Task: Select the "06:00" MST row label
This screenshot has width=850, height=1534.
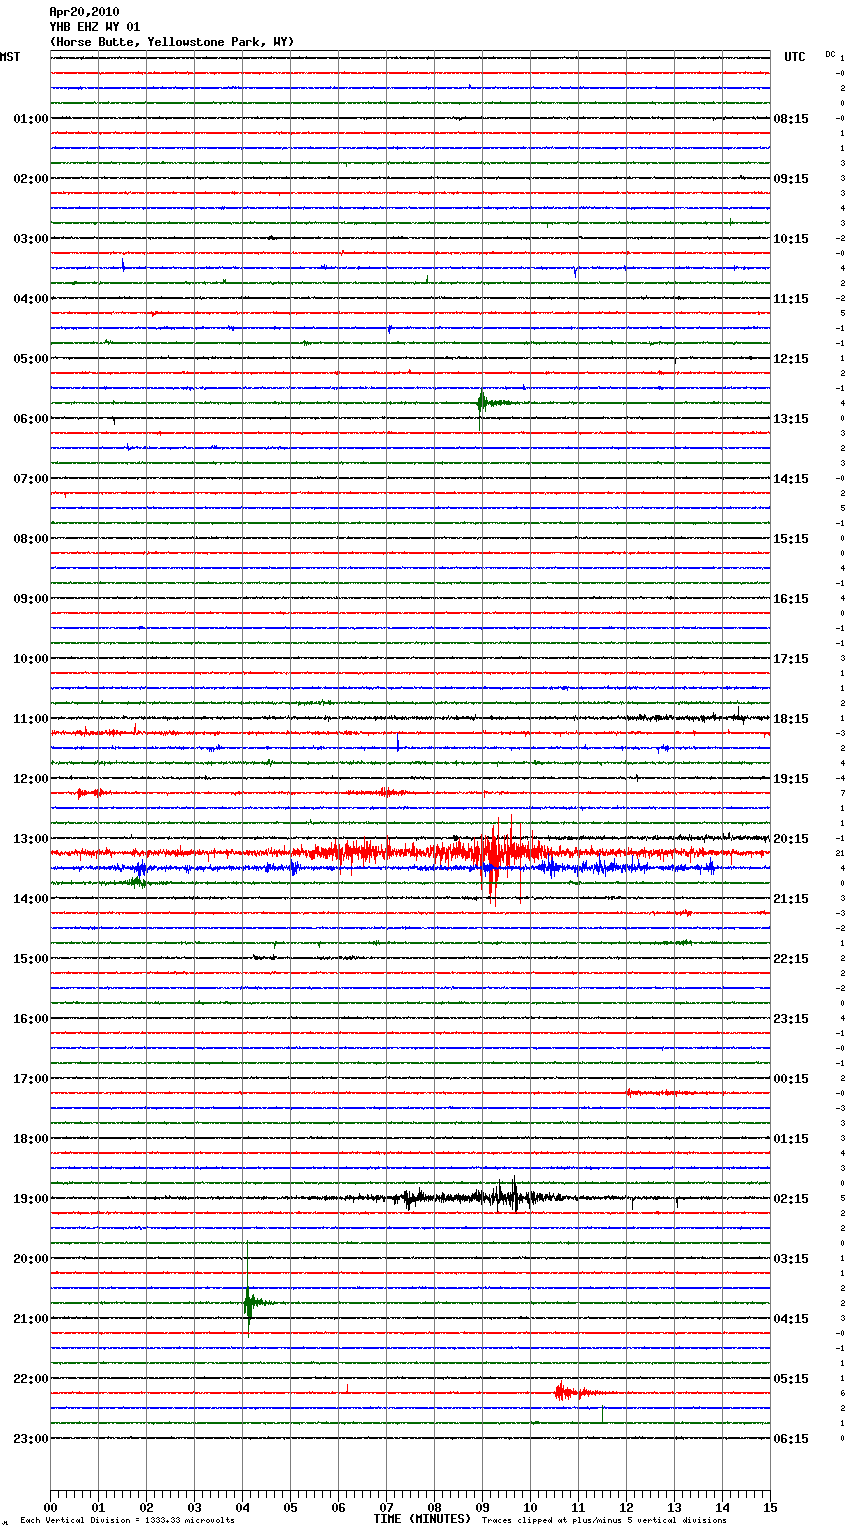Action: (x=31, y=419)
